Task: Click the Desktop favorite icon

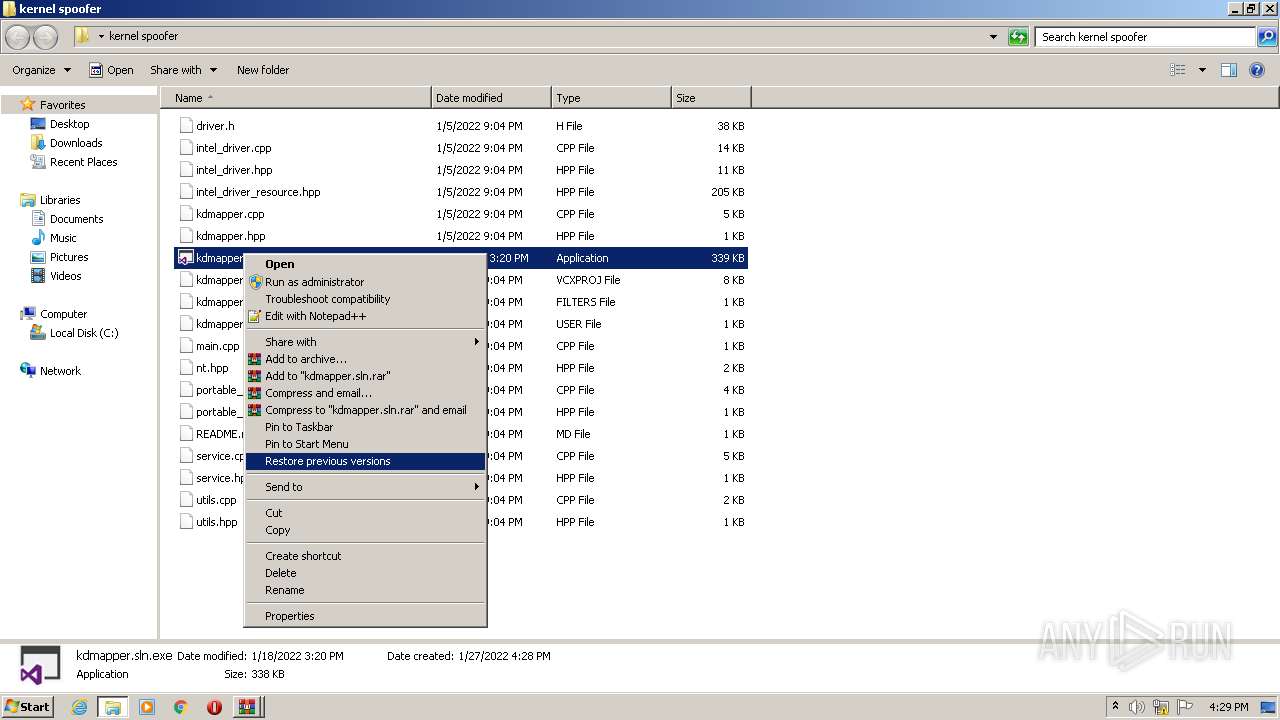Action: pyautogui.click(x=38, y=124)
